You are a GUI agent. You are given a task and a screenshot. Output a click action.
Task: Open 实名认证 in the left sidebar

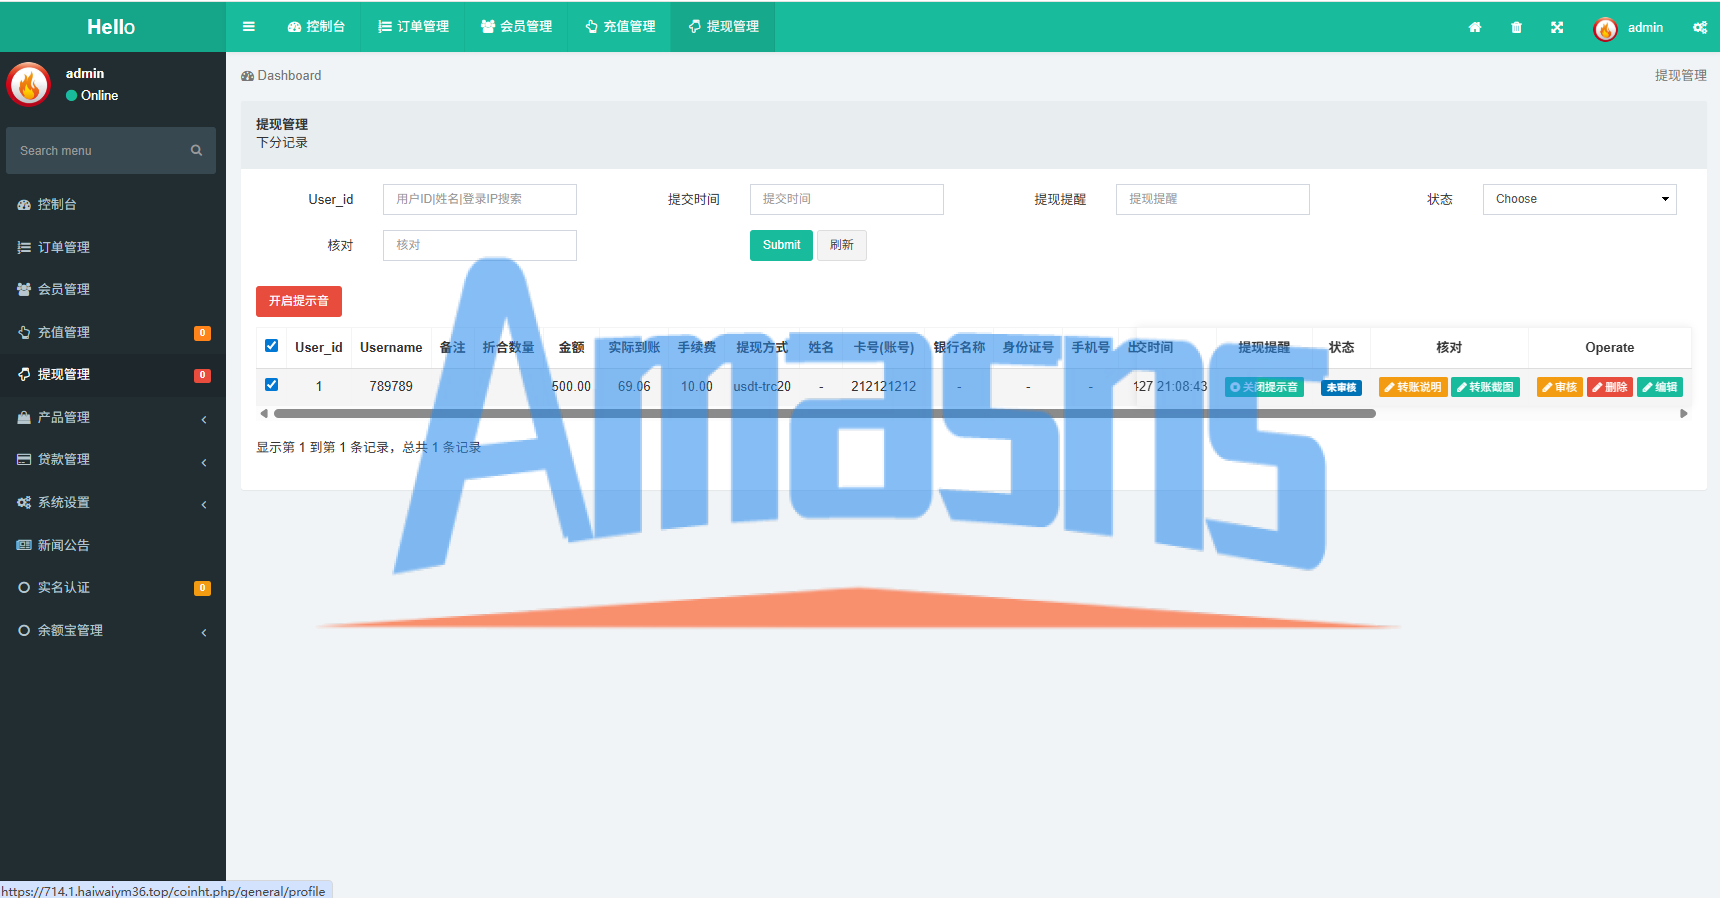[113, 587]
